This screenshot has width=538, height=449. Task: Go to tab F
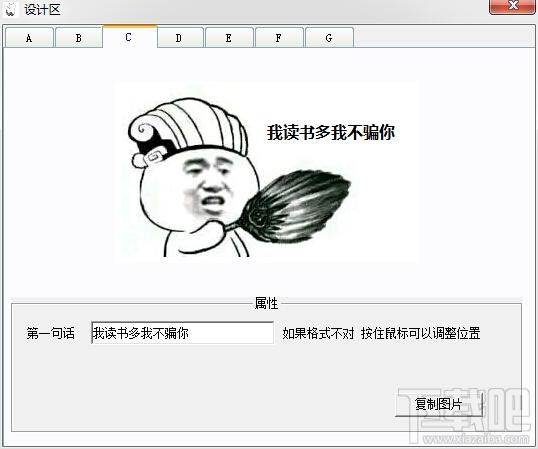point(279,38)
